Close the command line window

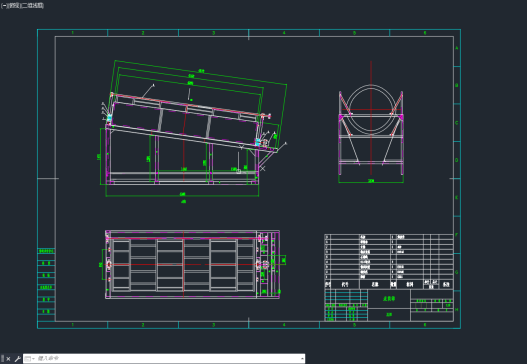pos(8,359)
